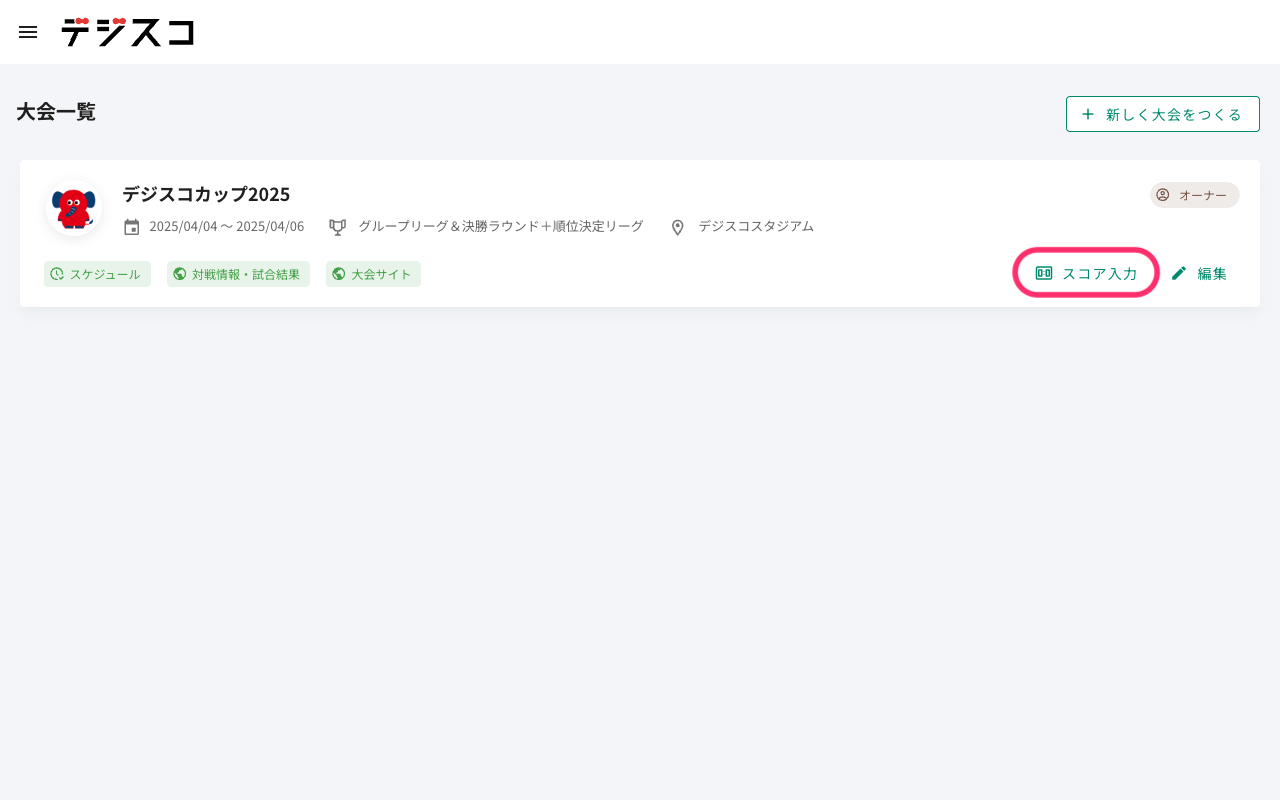1280x800 pixels.
Task: Click the 大会一覧 page heading
Action: pos(56,112)
